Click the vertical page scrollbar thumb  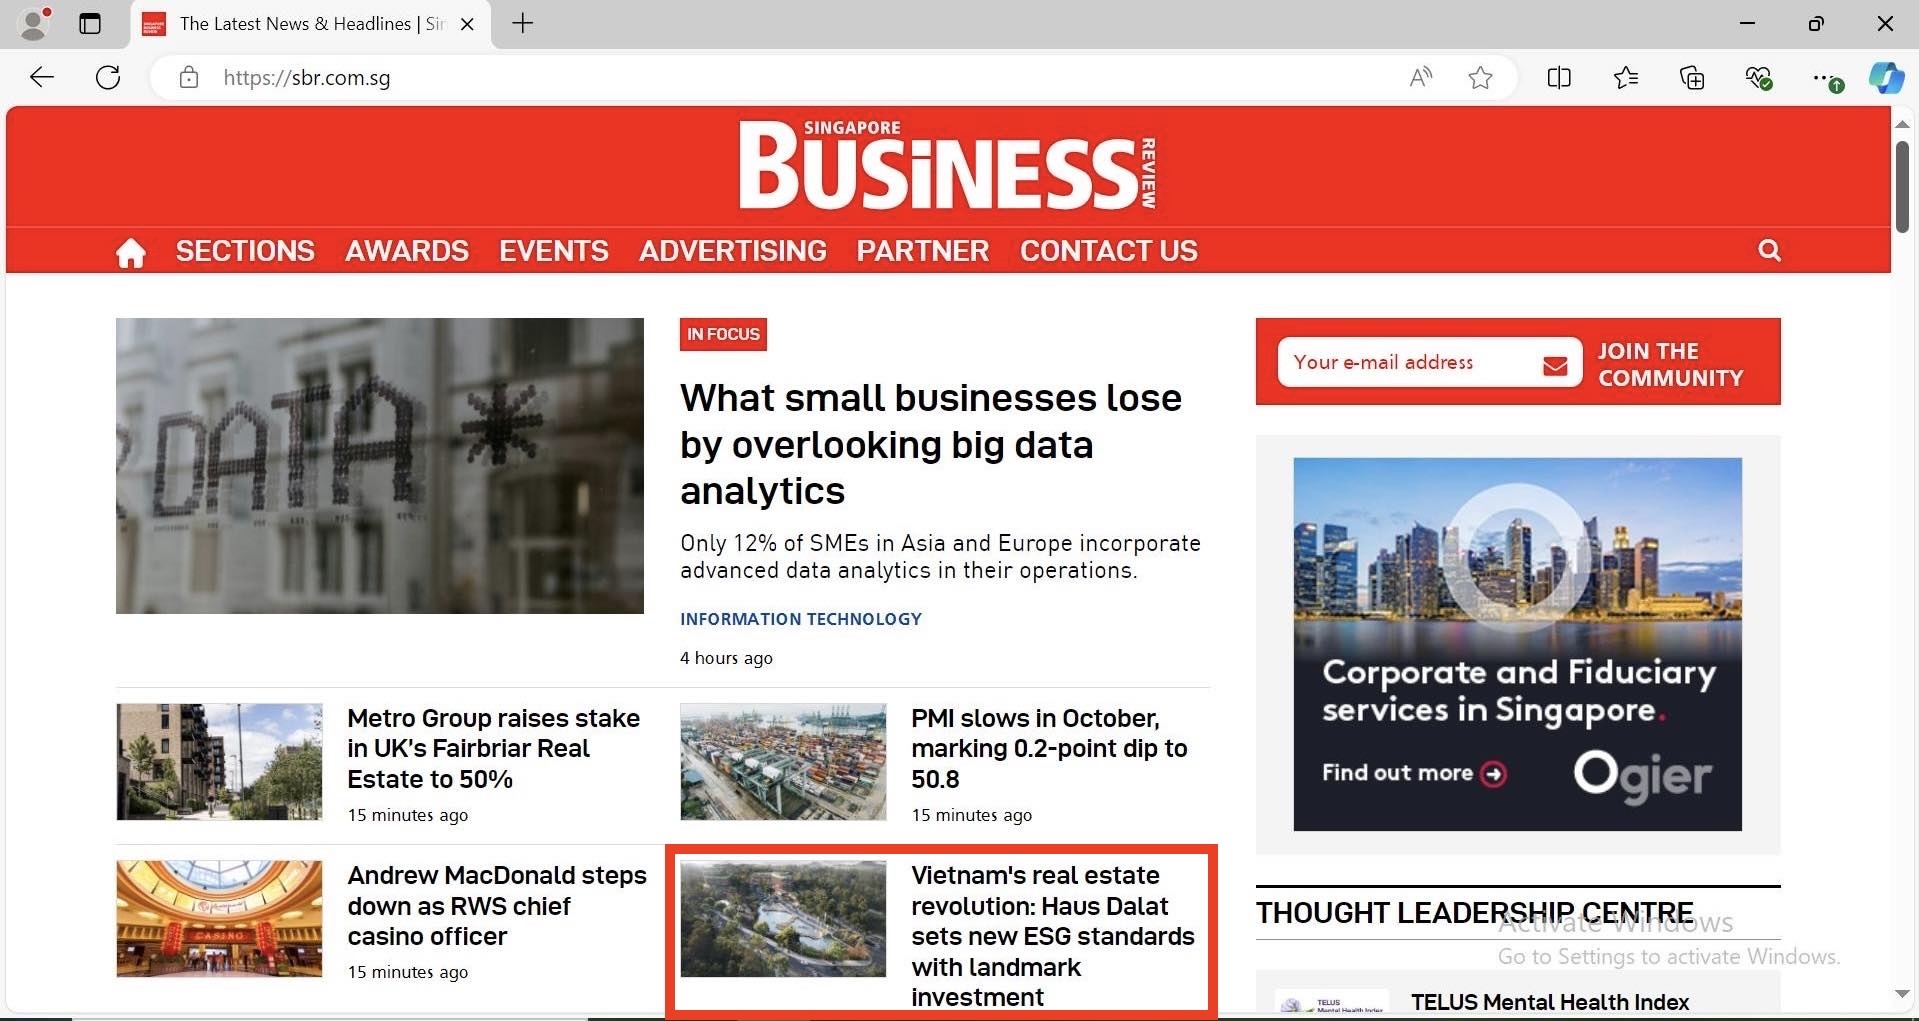click(x=1902, y=187)
